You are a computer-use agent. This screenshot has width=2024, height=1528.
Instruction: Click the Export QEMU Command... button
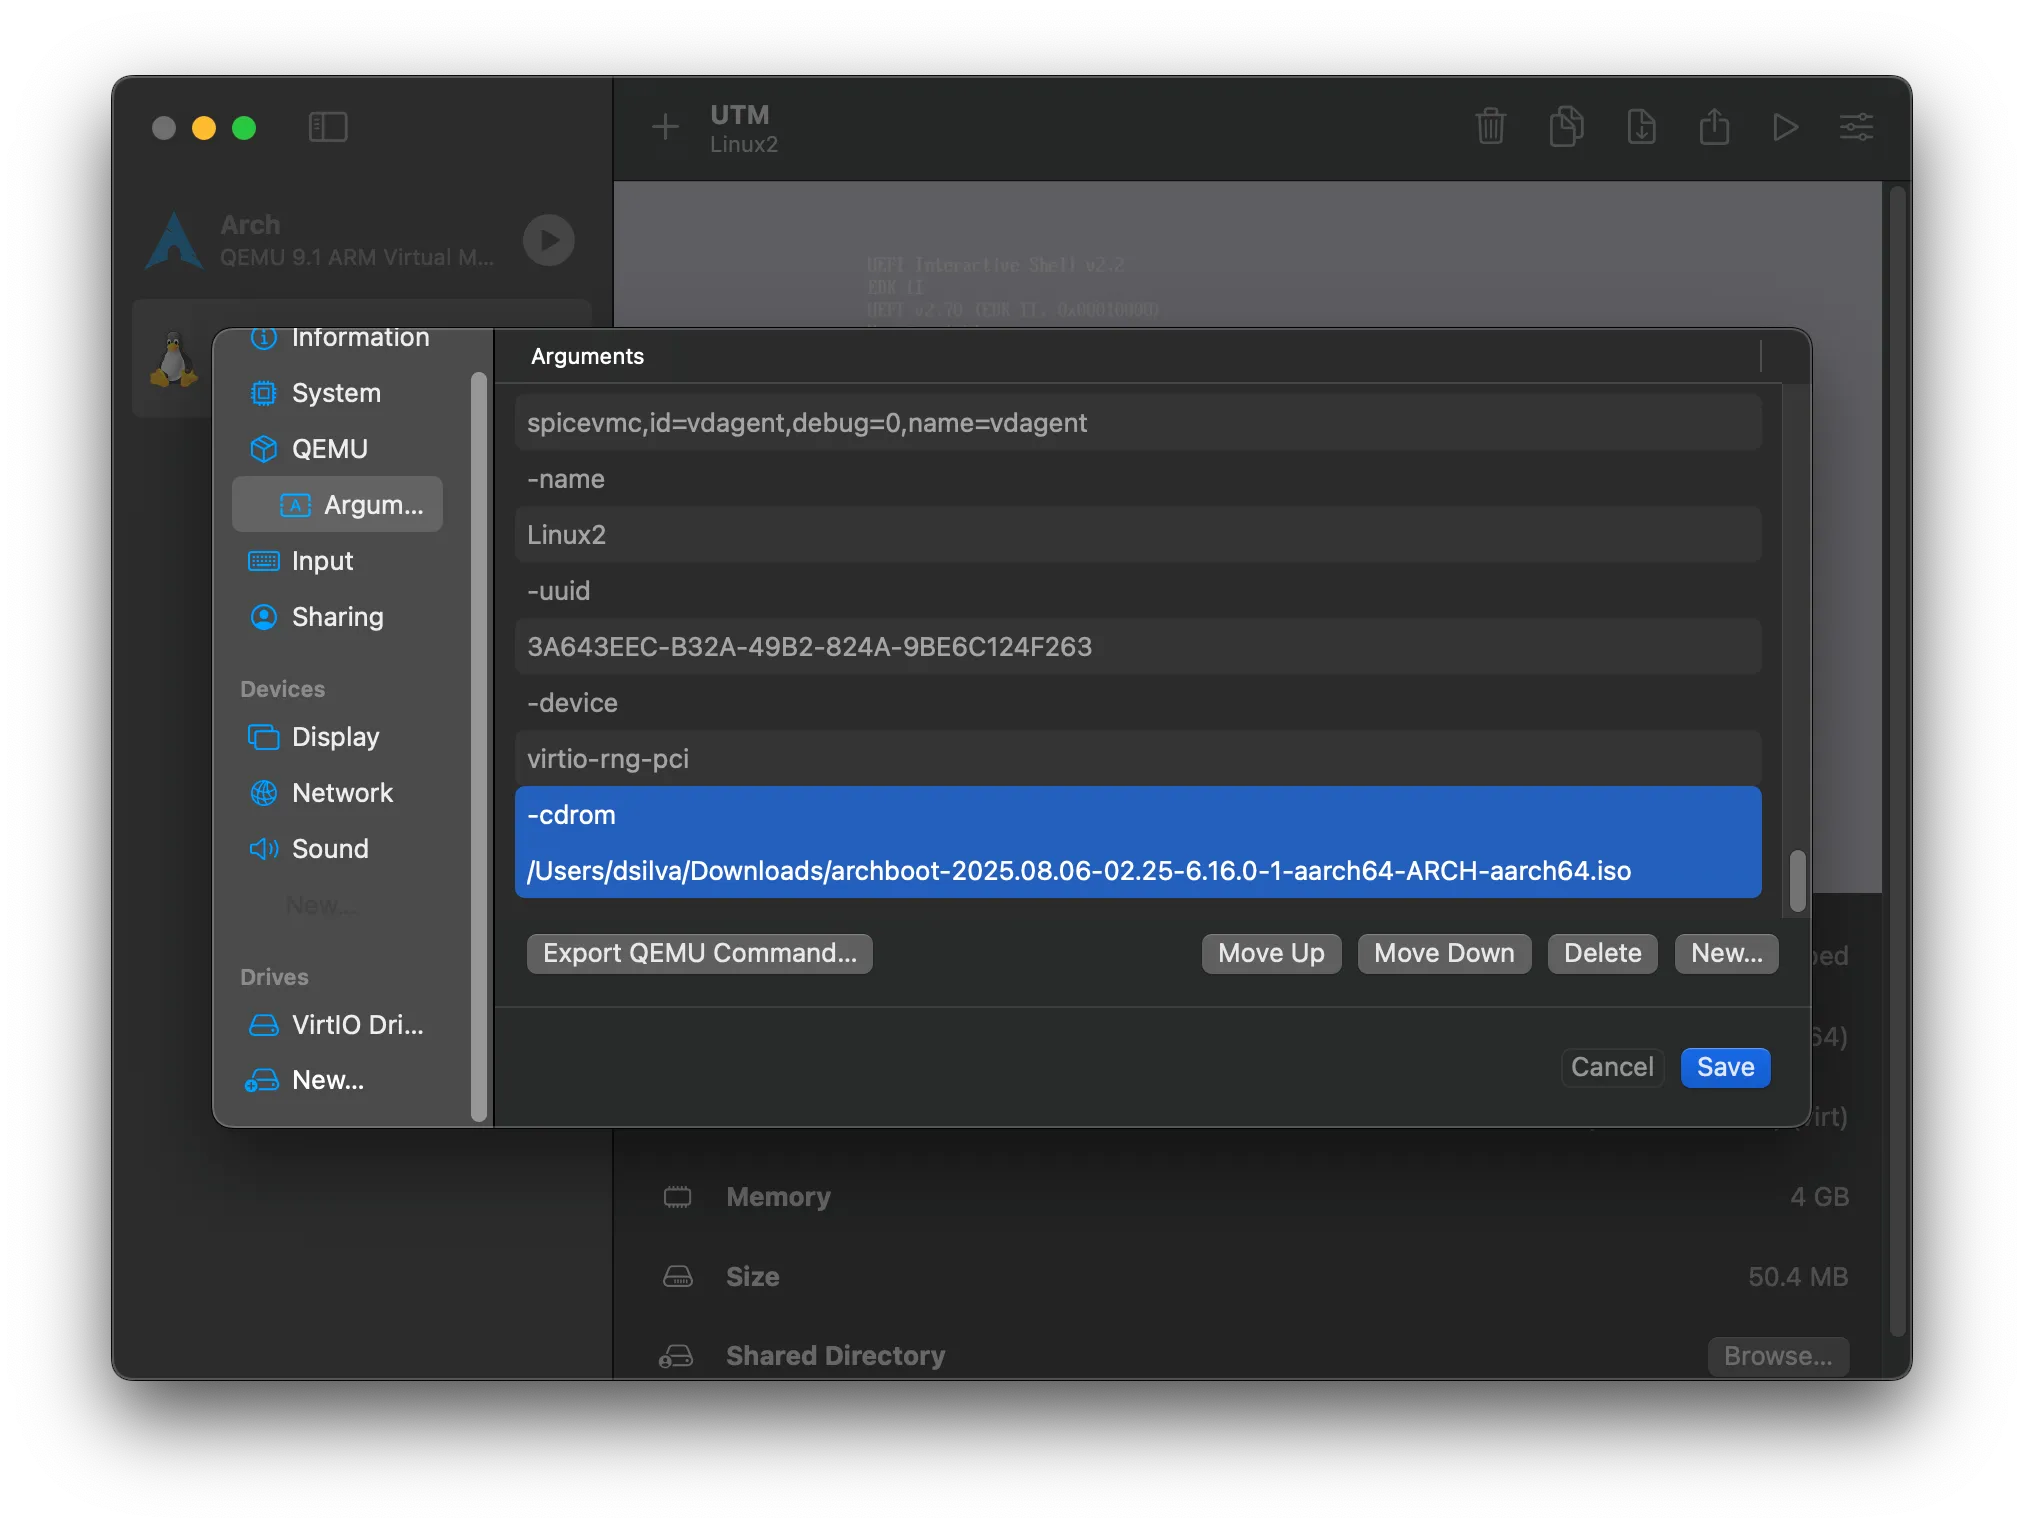tap(699, 953)
